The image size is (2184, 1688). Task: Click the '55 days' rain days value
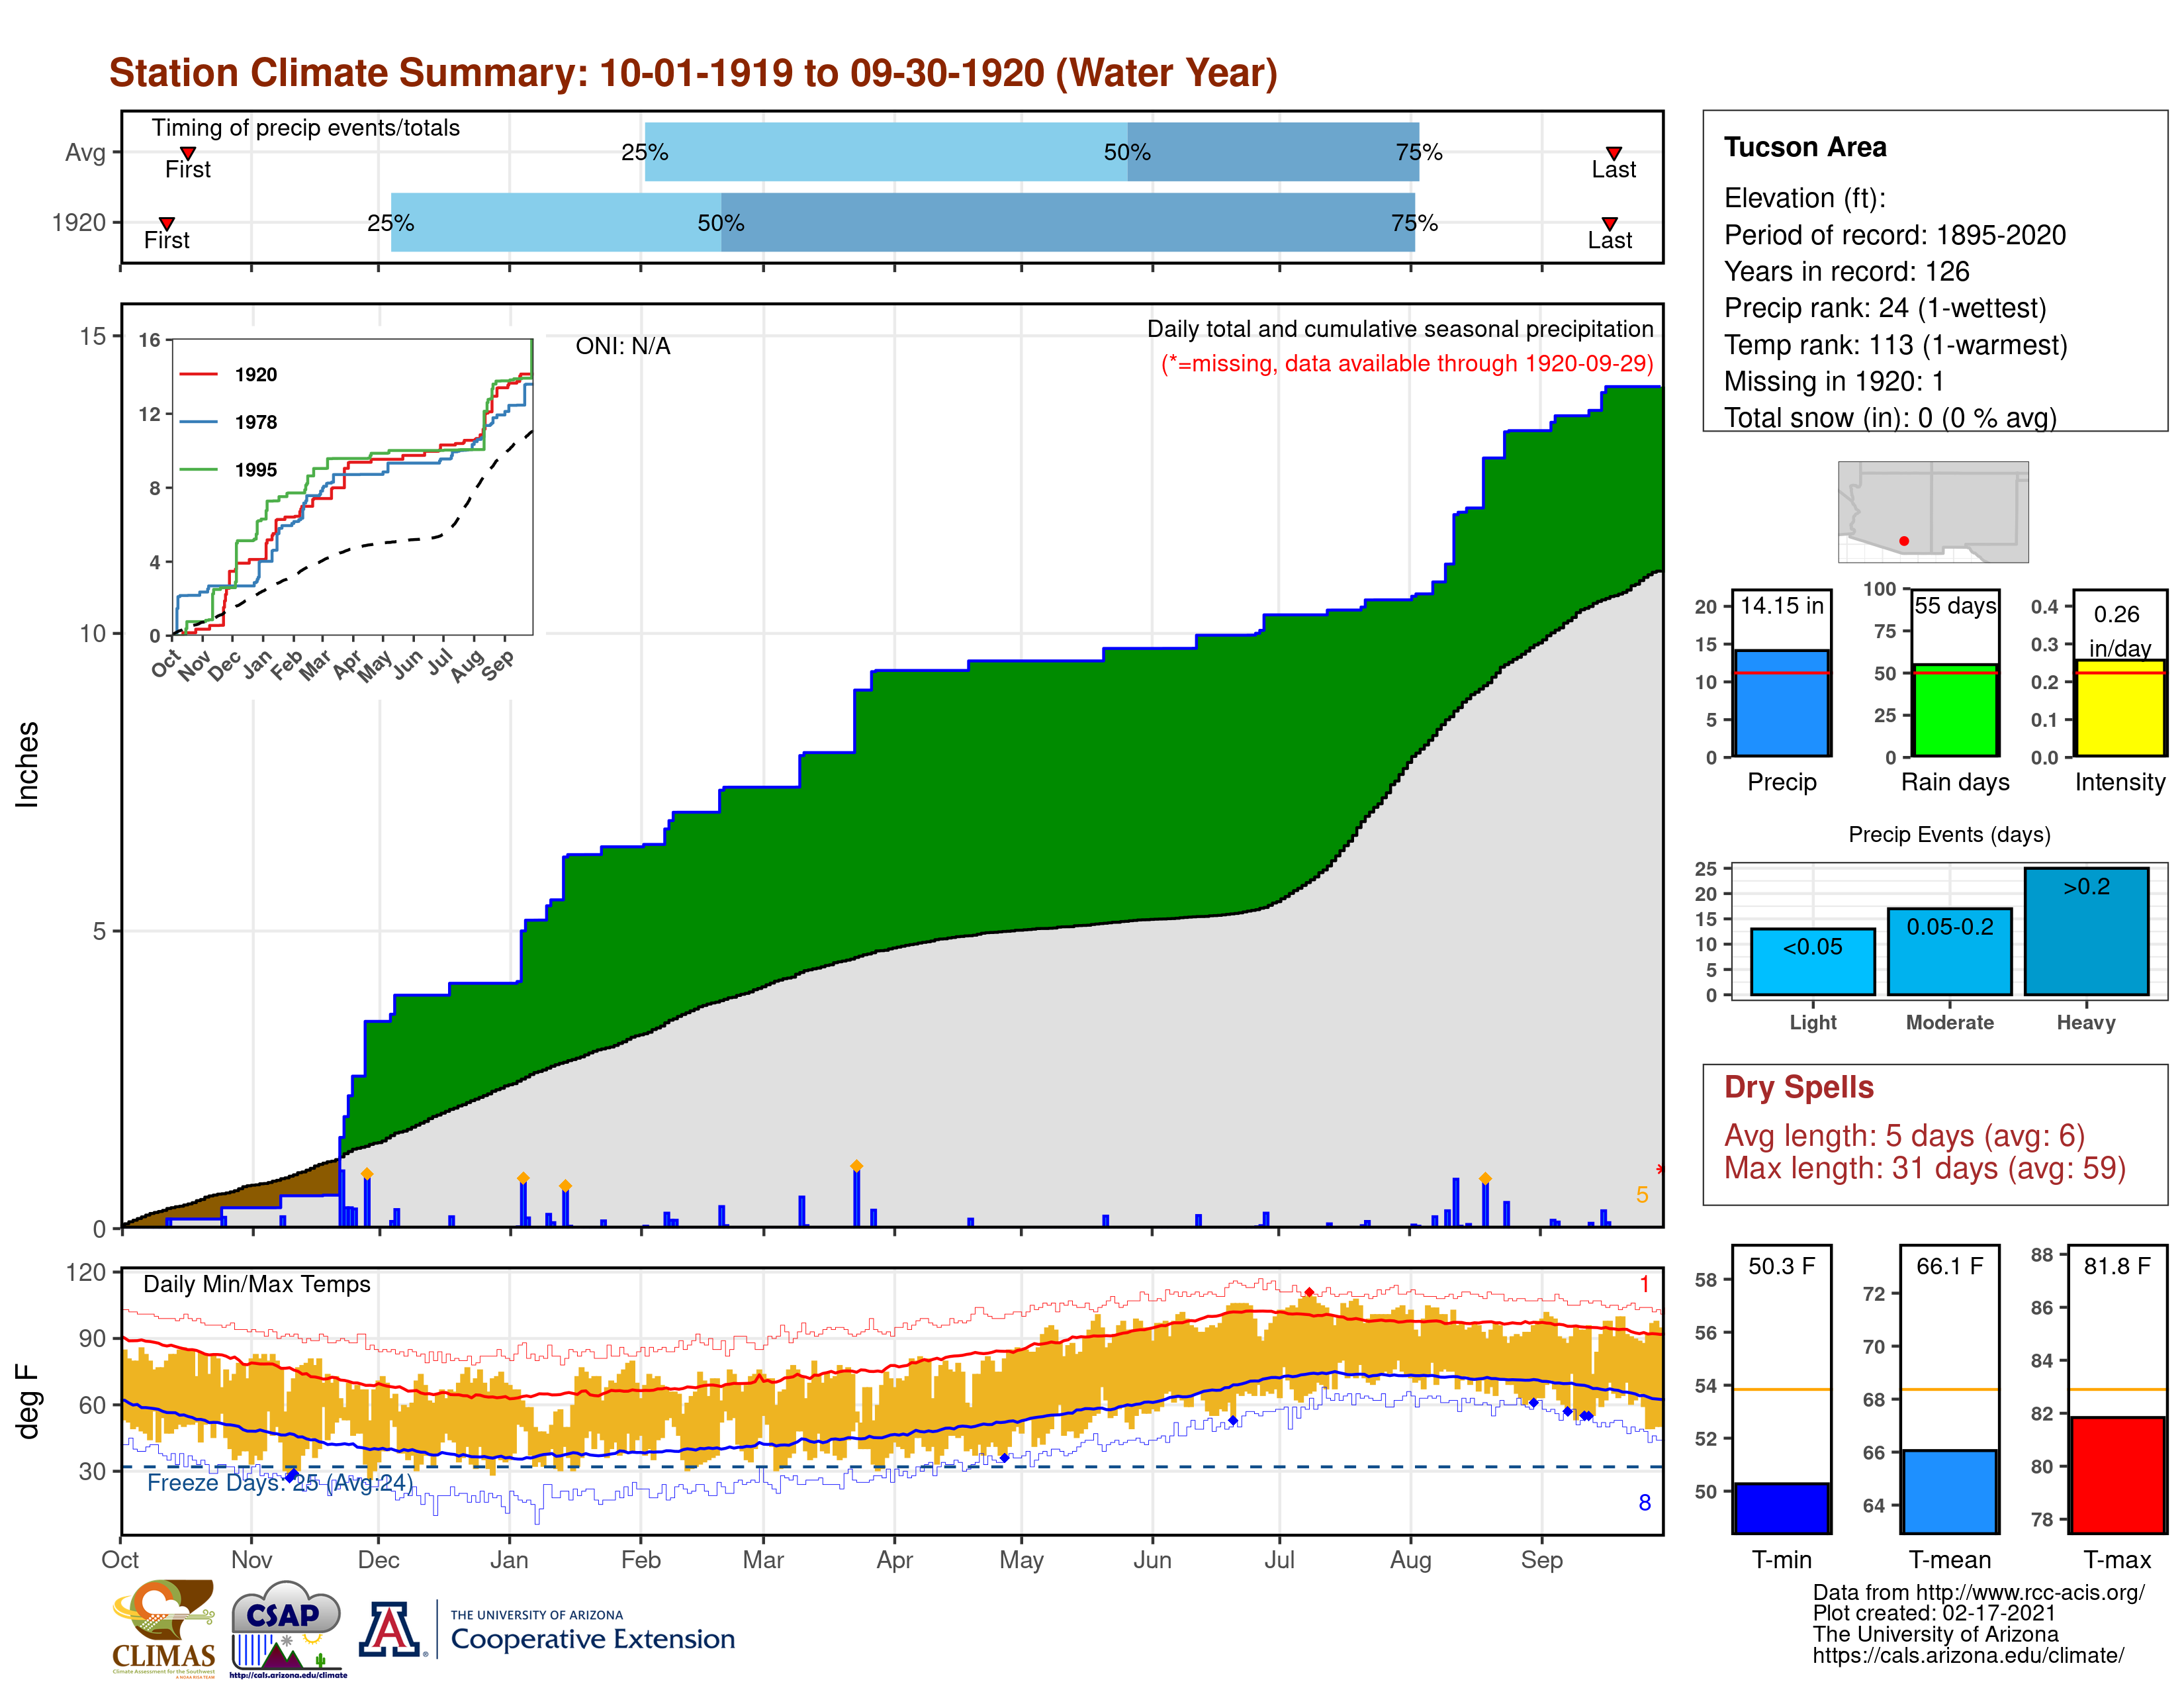pyautogui.click(x=1955, y=605)
